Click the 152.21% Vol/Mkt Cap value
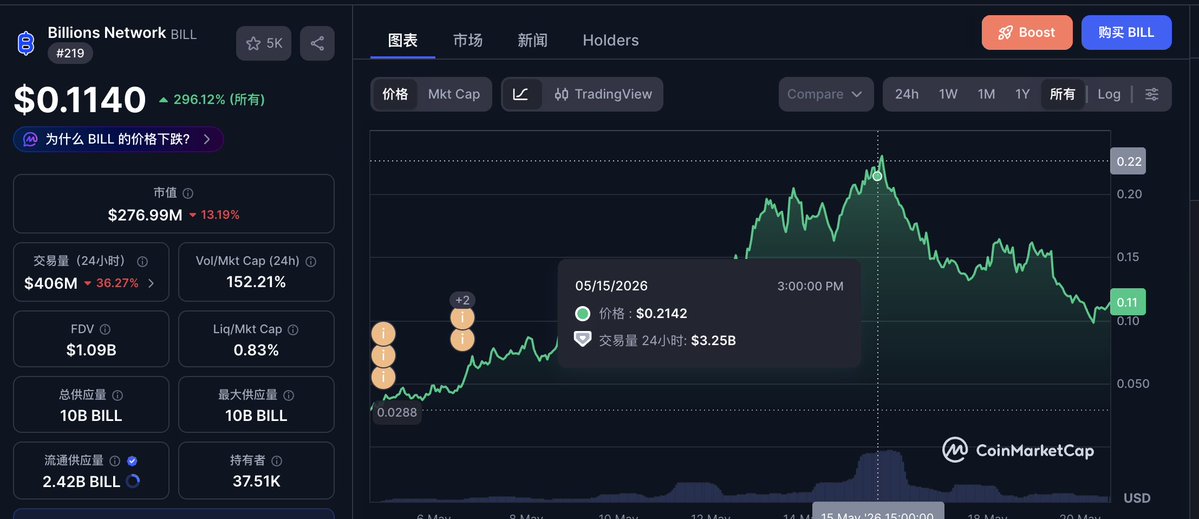 pyautogui.click(x=256, y=282)
